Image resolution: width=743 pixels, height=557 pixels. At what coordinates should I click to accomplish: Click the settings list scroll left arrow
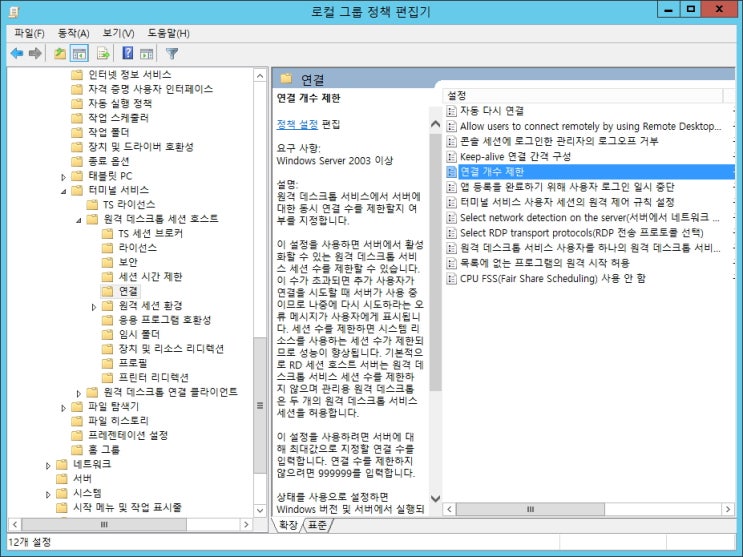450,510
